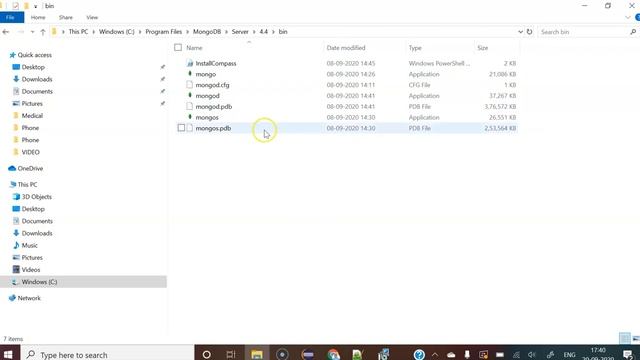Select the InstallCompass script file
Image resolution: width=640 pixels, height=360 pixels.
[216, 64]
